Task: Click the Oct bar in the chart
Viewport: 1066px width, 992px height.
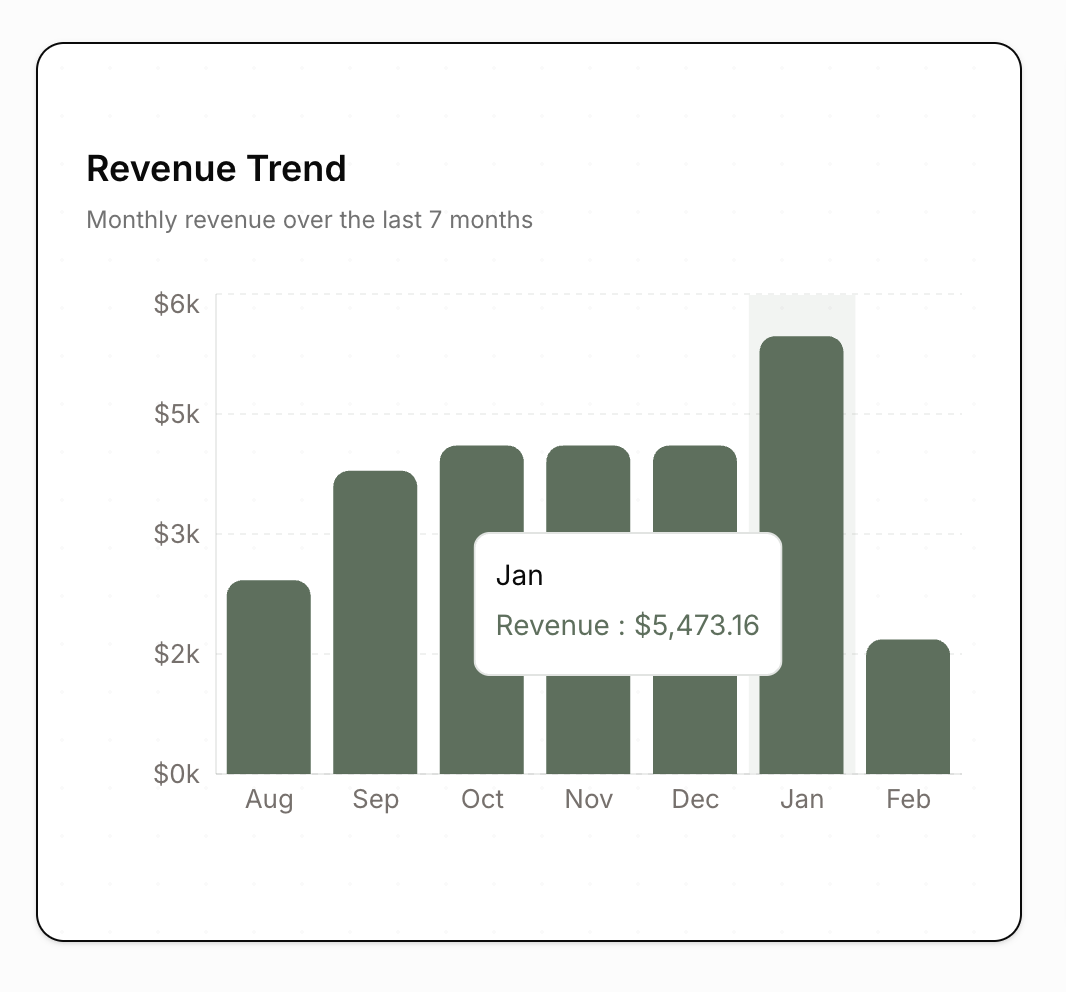Action: coord(482,490)
